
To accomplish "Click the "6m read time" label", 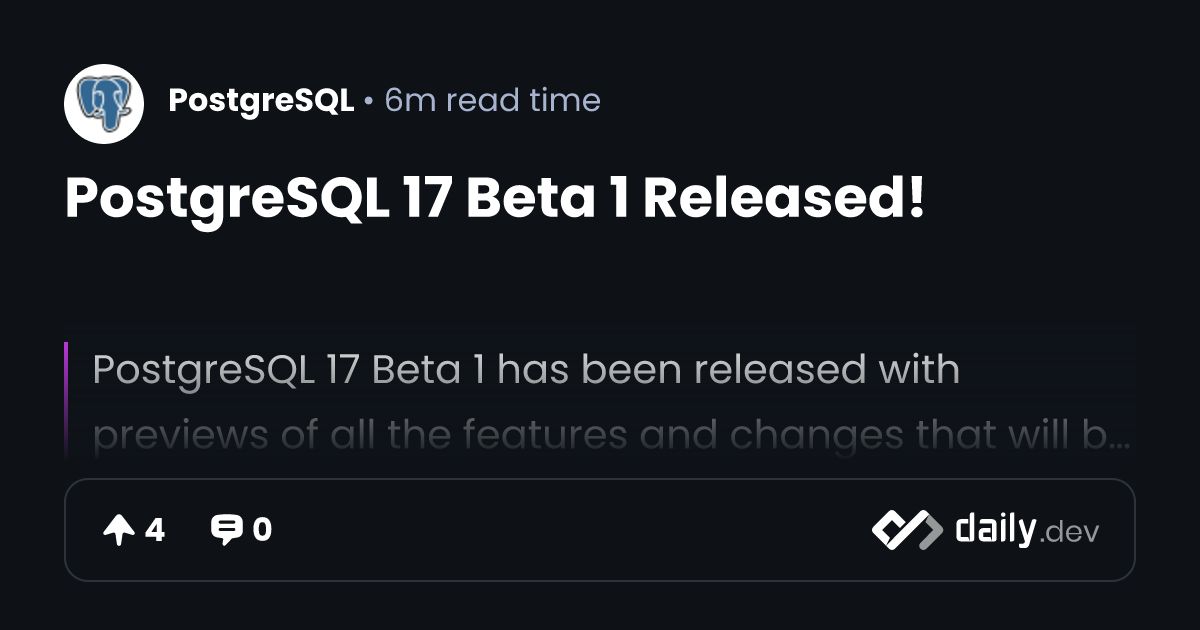I will [492, 101].
